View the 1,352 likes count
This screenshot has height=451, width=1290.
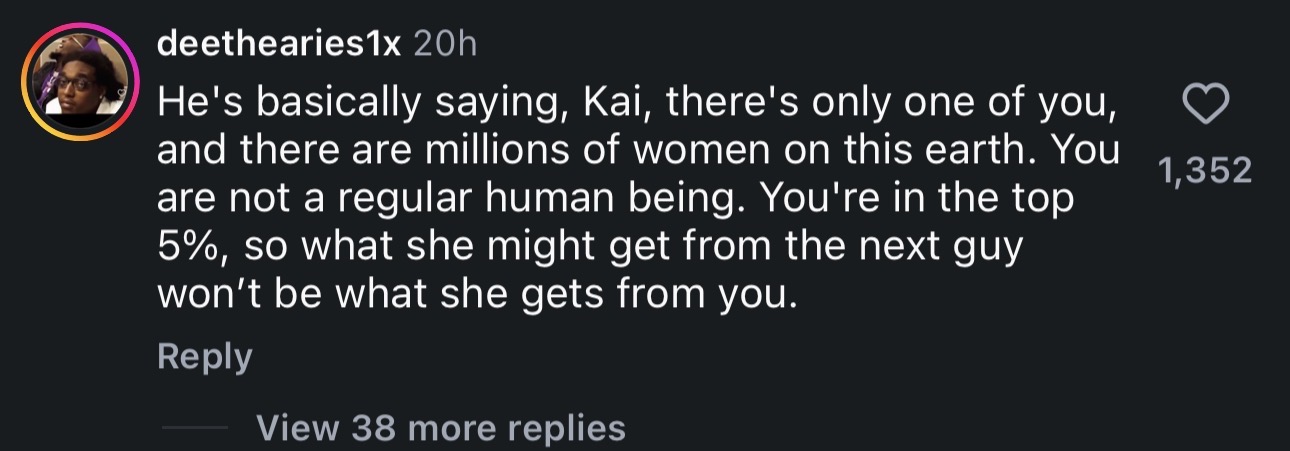coord(1205,171)
